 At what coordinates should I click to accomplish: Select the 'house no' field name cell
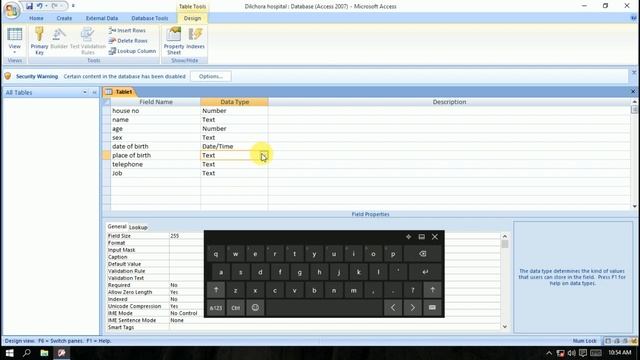click(x=156, y=111)
